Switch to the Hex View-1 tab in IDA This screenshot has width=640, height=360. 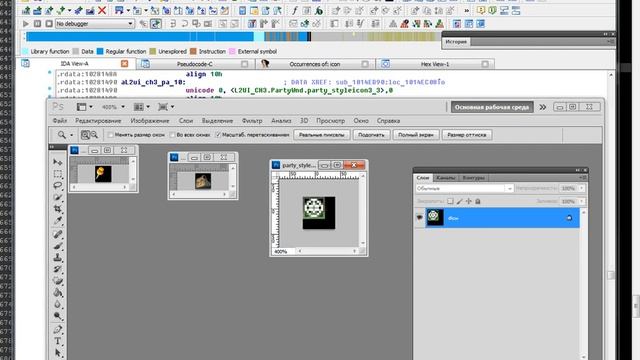435,64
